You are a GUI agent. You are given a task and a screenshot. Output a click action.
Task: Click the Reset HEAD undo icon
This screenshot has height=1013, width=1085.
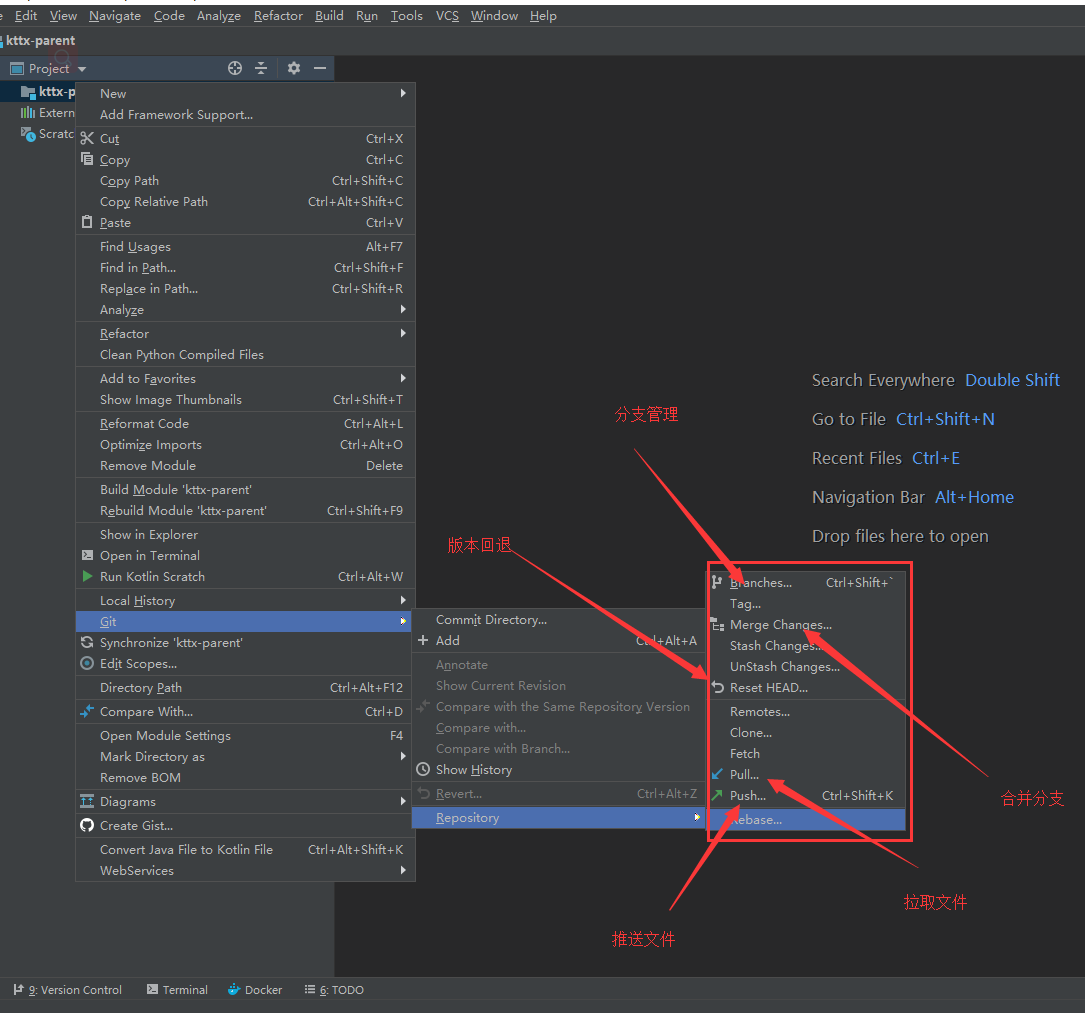pos(718,687)
